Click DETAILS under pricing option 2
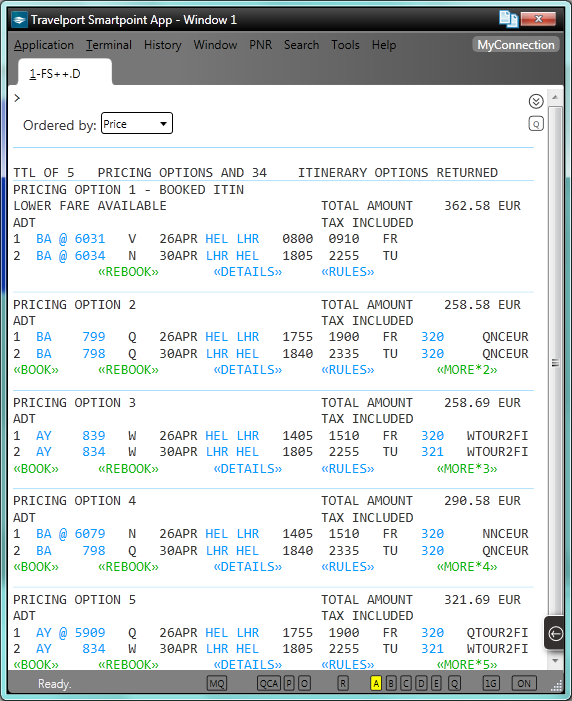The image size is (572, 701). tap(248, 370)
